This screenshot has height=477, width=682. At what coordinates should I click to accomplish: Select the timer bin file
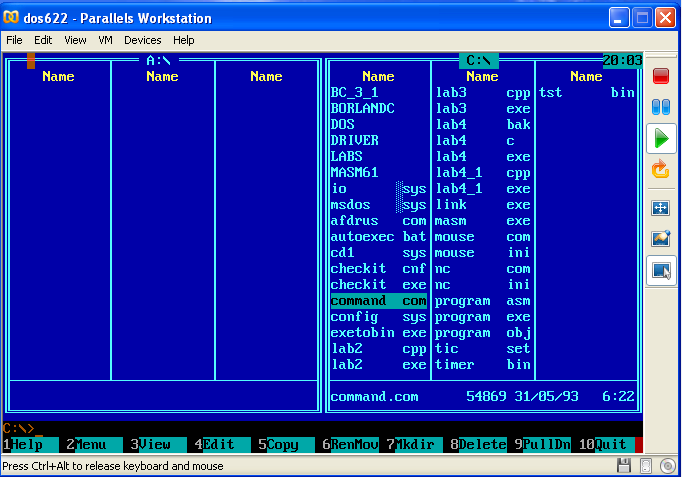483,365
